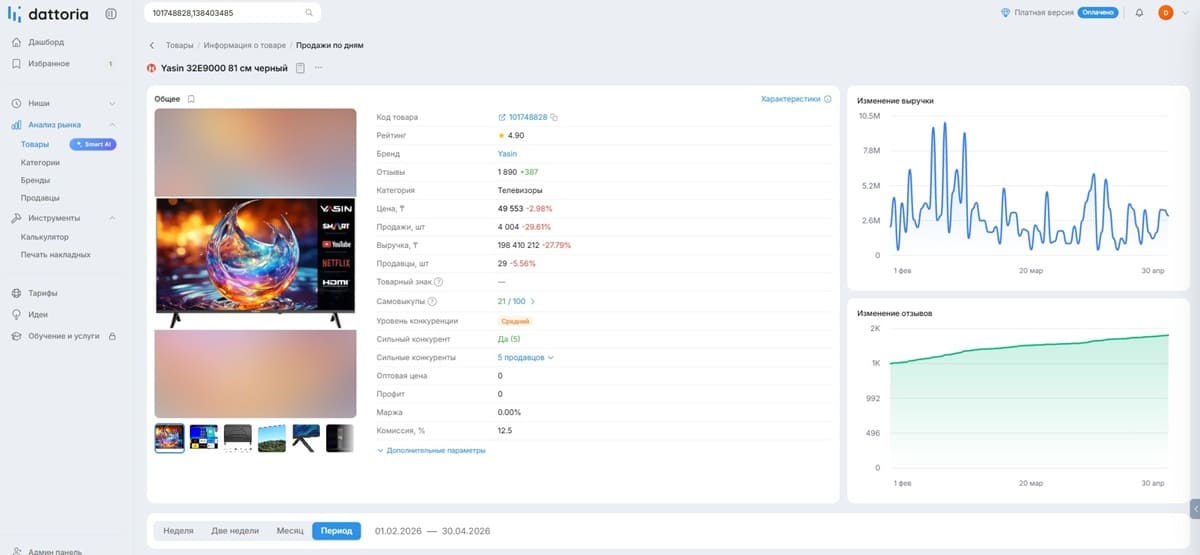The width and height of the screenshot is (1200, 555).
Task: Open the orange user avatar
Action: point(1165,13)
